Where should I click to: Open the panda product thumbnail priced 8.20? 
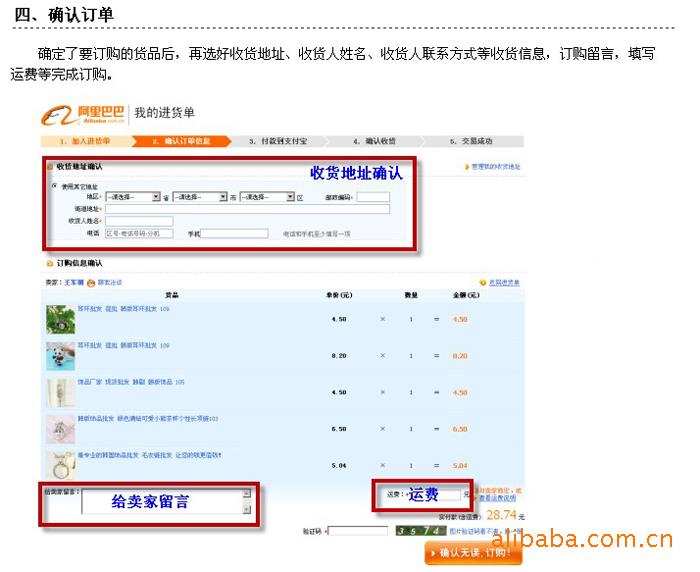[x=60, y=356]
